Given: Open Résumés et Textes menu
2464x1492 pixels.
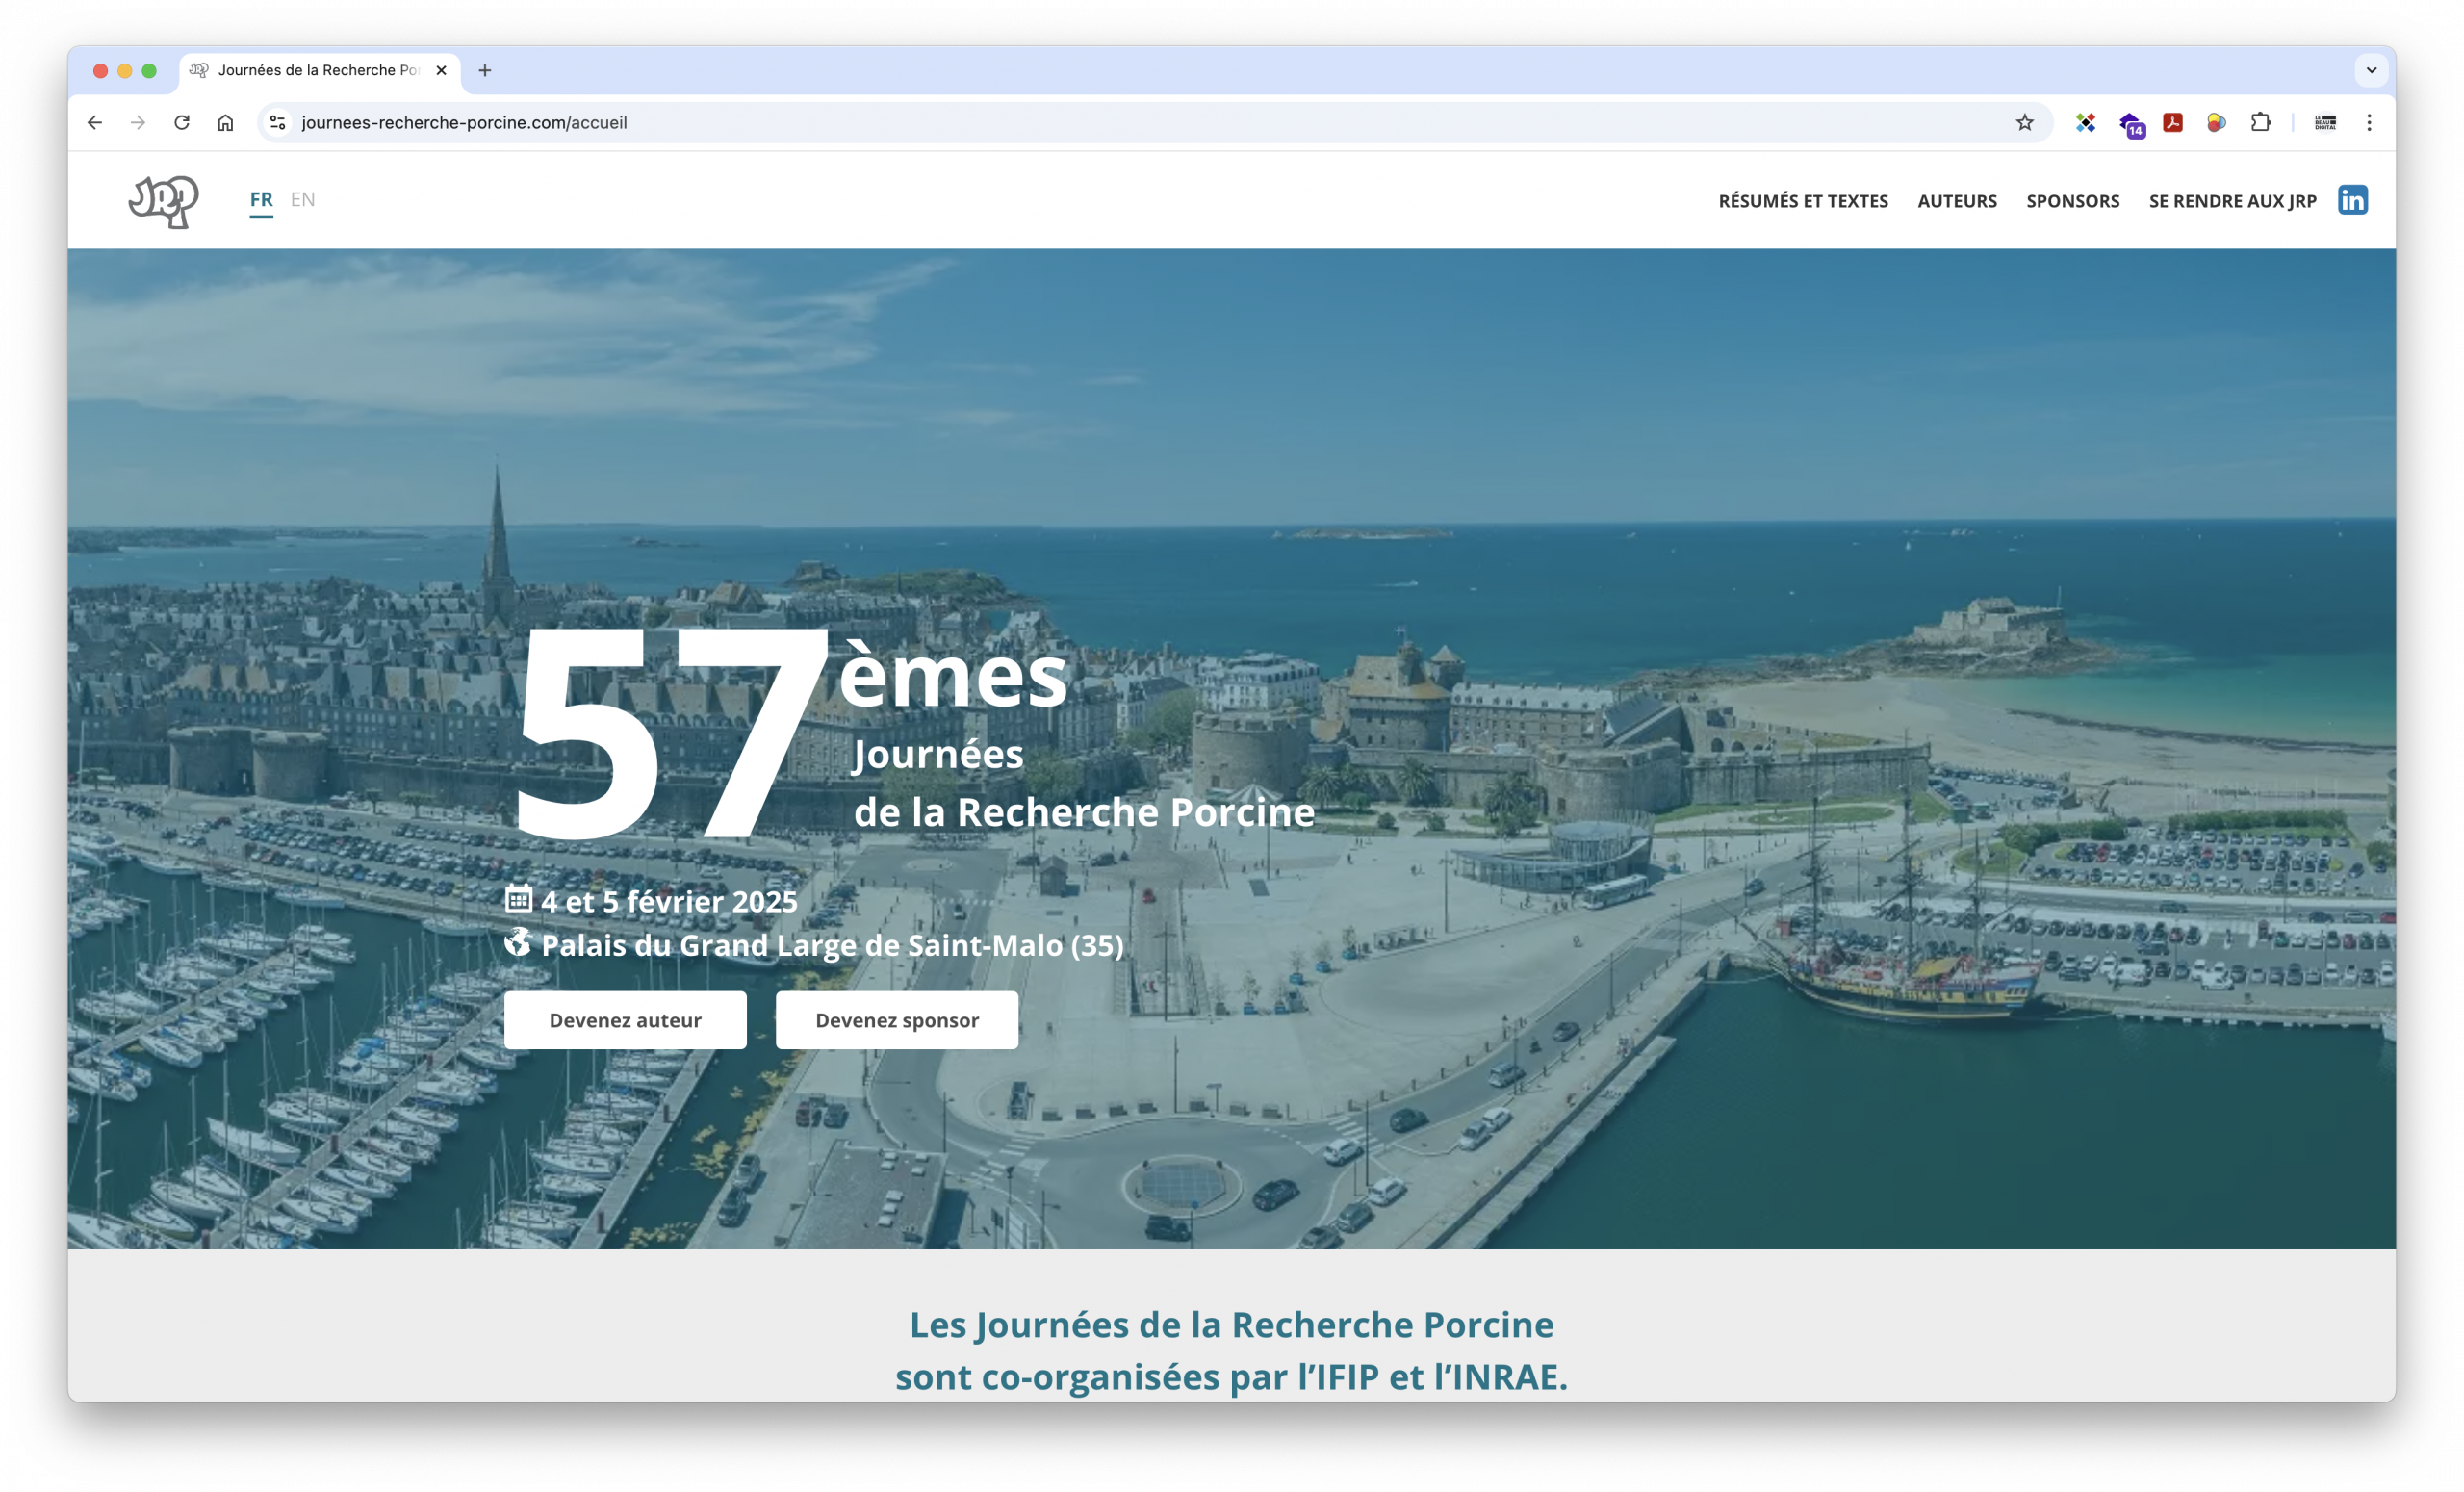Looking at the screenshot, I should 1803,201.
